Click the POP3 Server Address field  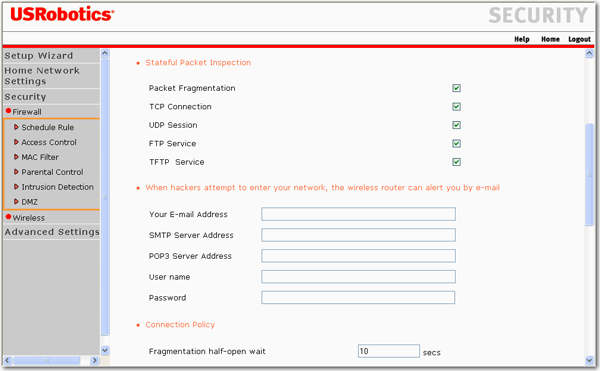[x=358, y=256]
